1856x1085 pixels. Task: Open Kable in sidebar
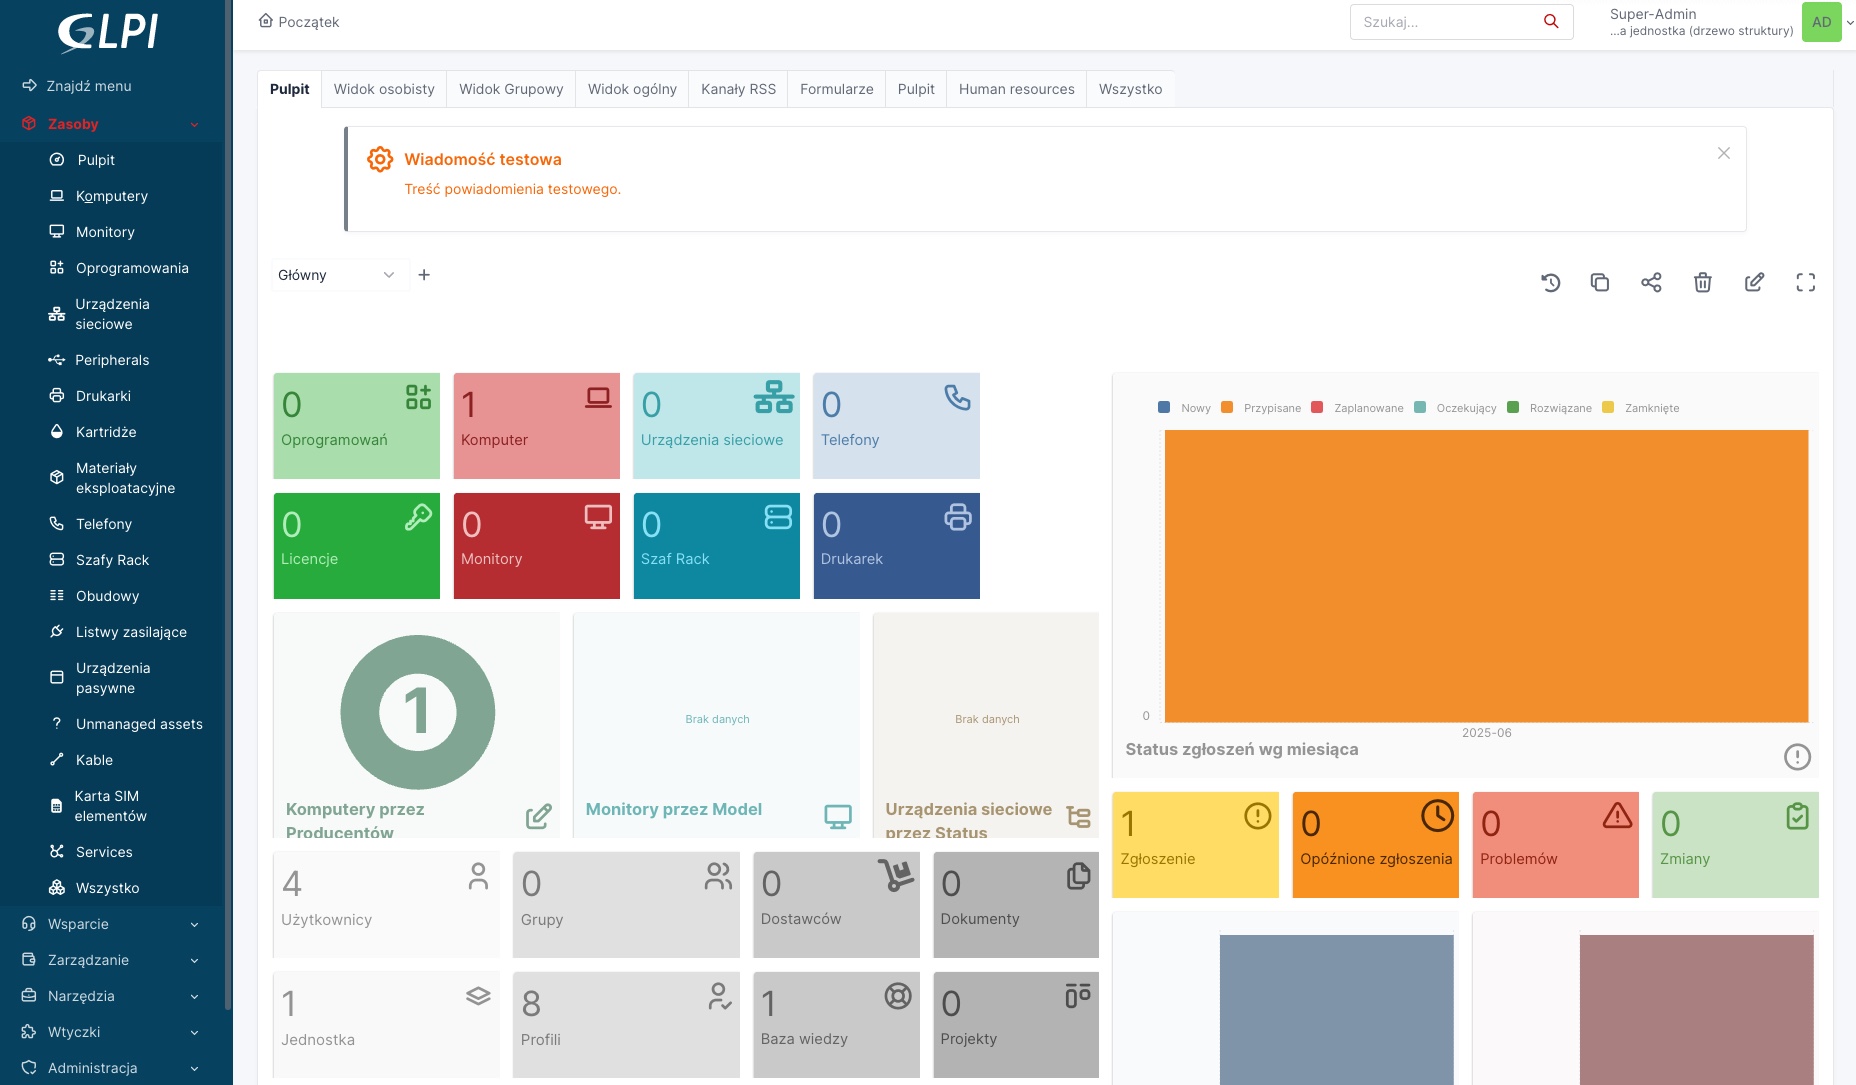(x=94, y=760)
